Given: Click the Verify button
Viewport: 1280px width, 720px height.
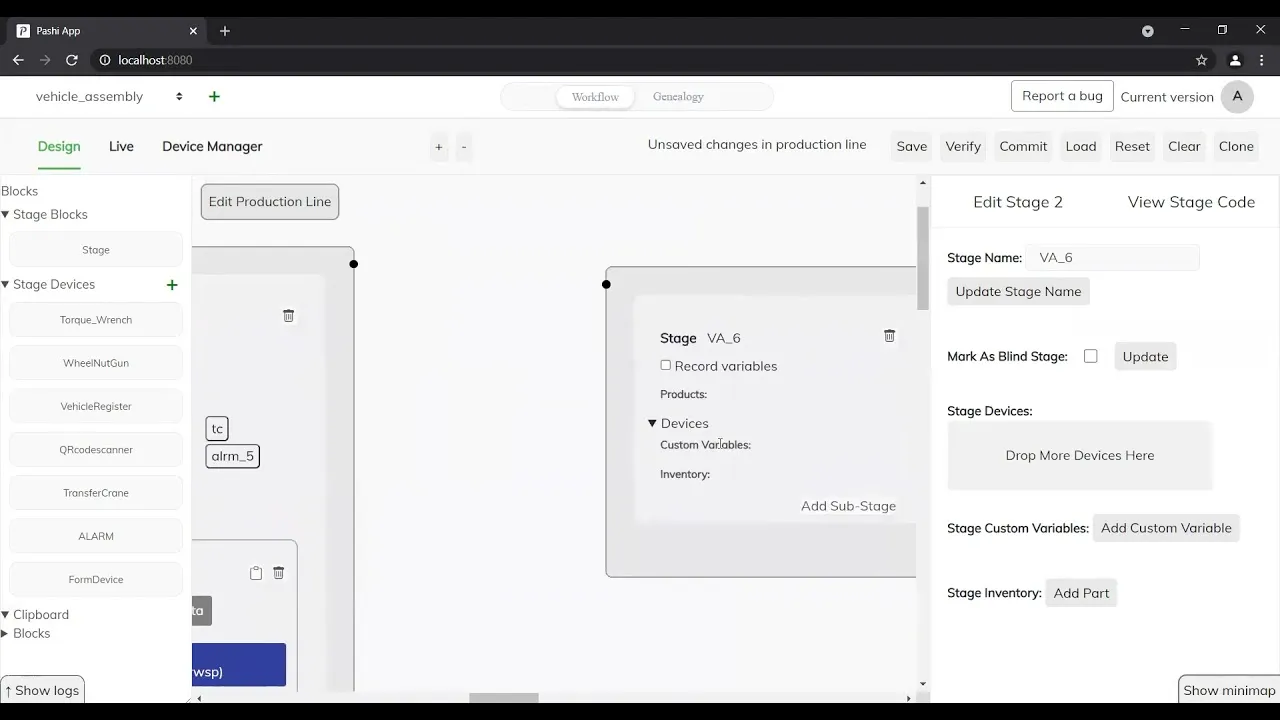Looking at the screenshot, I should (963, 146).
